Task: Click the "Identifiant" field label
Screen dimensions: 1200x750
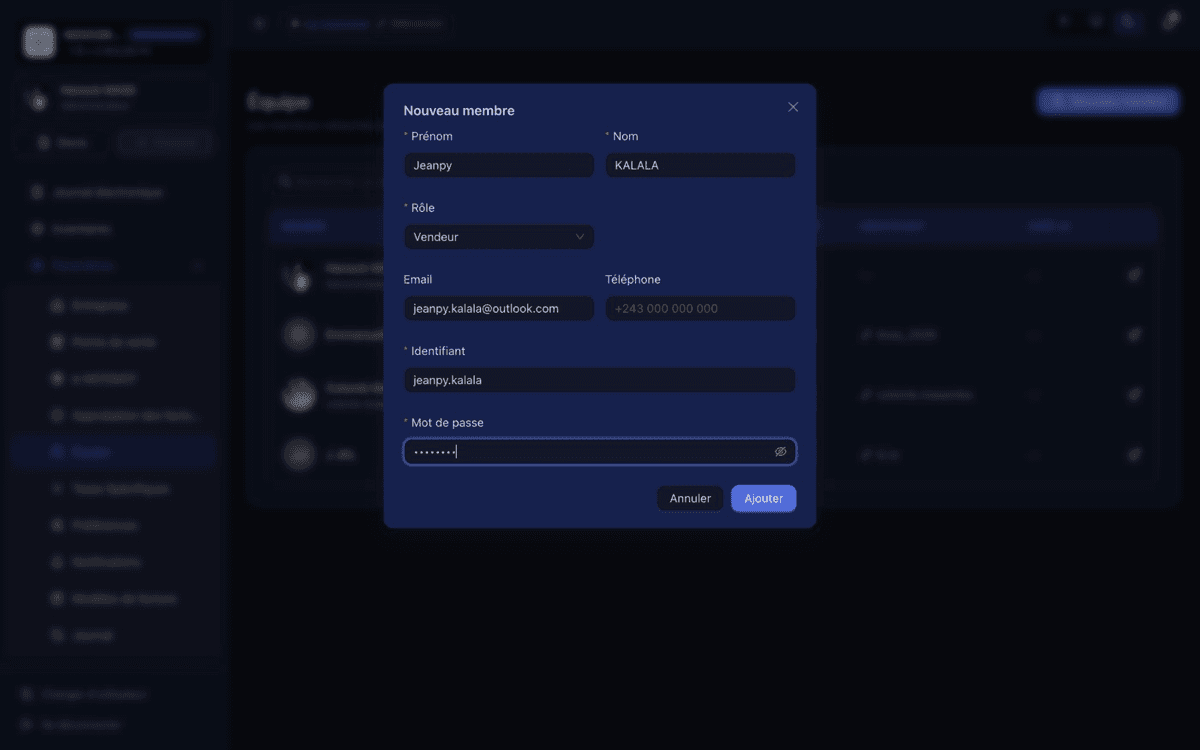Action: [438, 351]
